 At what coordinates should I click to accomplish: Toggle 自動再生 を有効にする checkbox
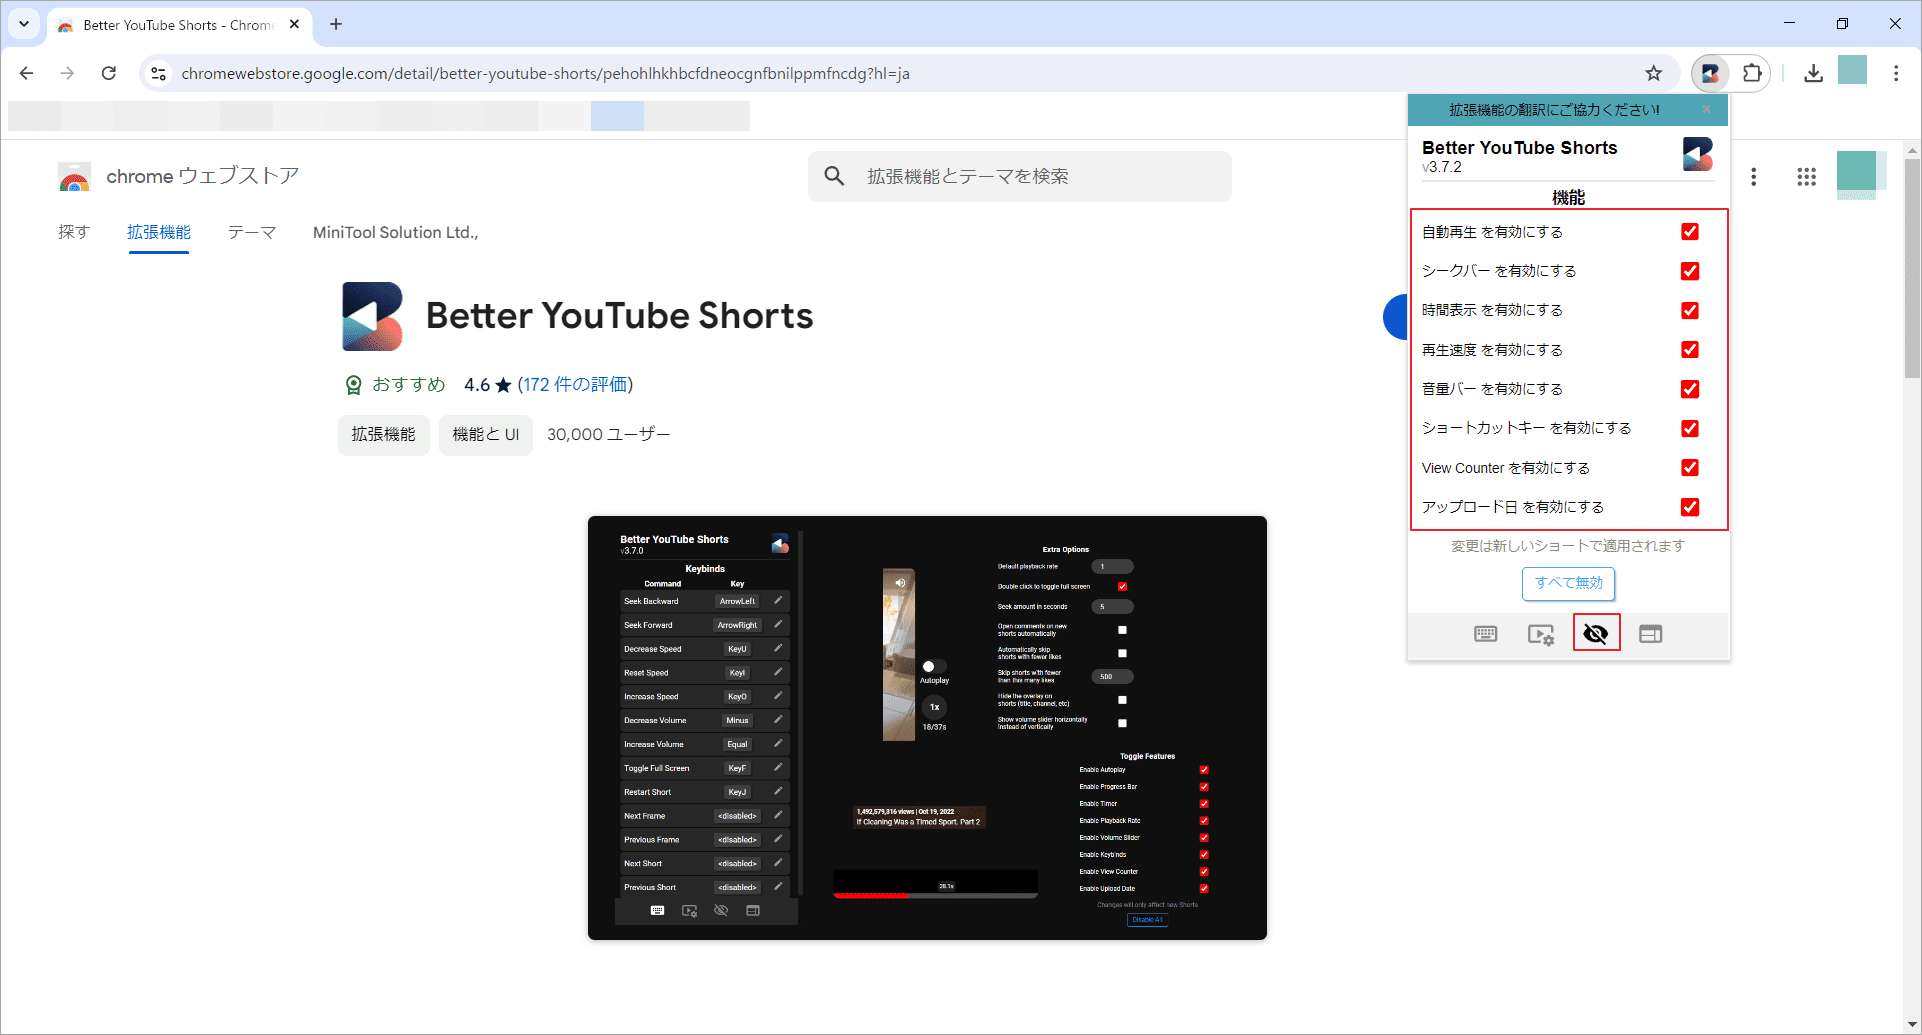(1690, 232)
